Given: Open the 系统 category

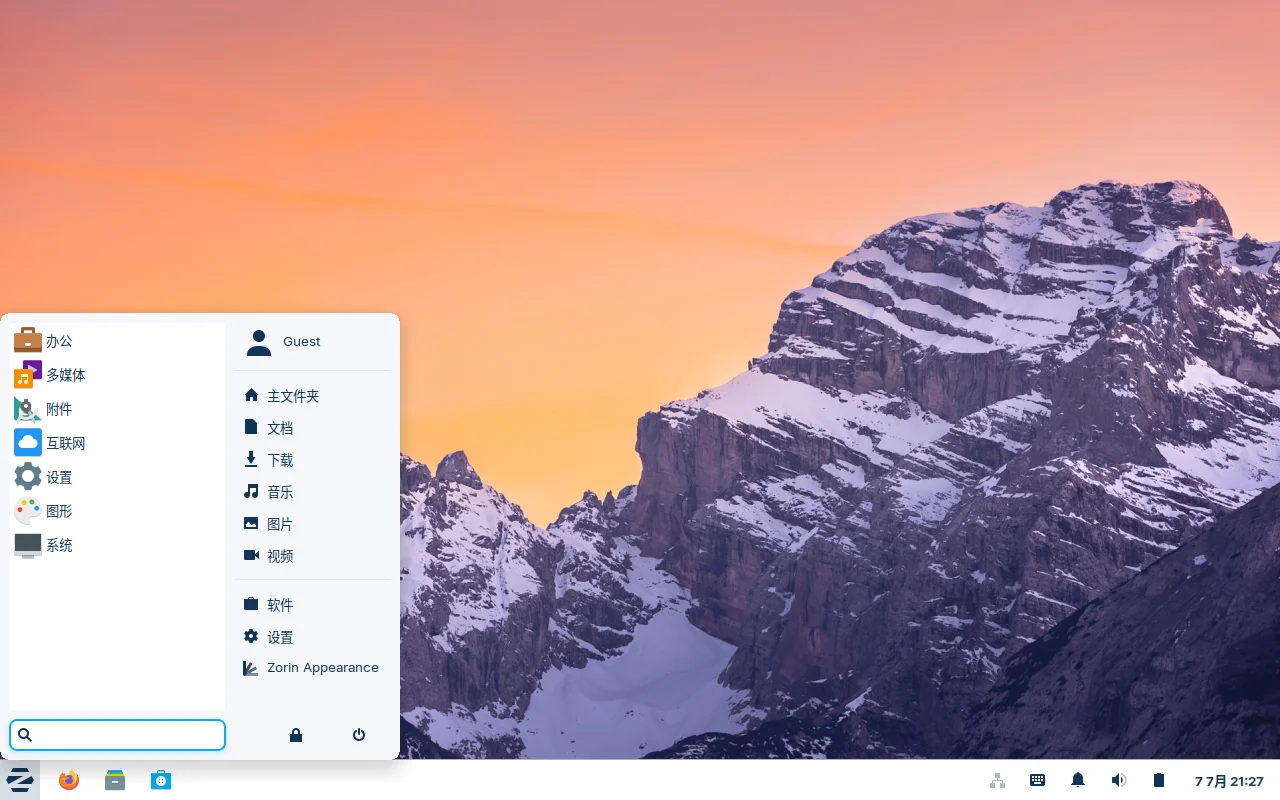Looking at the screenshot, I should (59, 545).
